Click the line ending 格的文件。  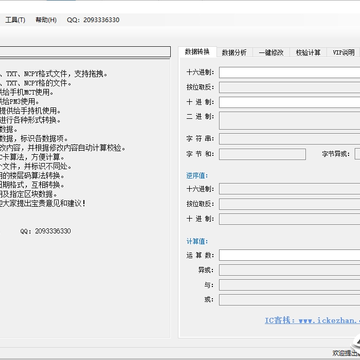point(36,83)
